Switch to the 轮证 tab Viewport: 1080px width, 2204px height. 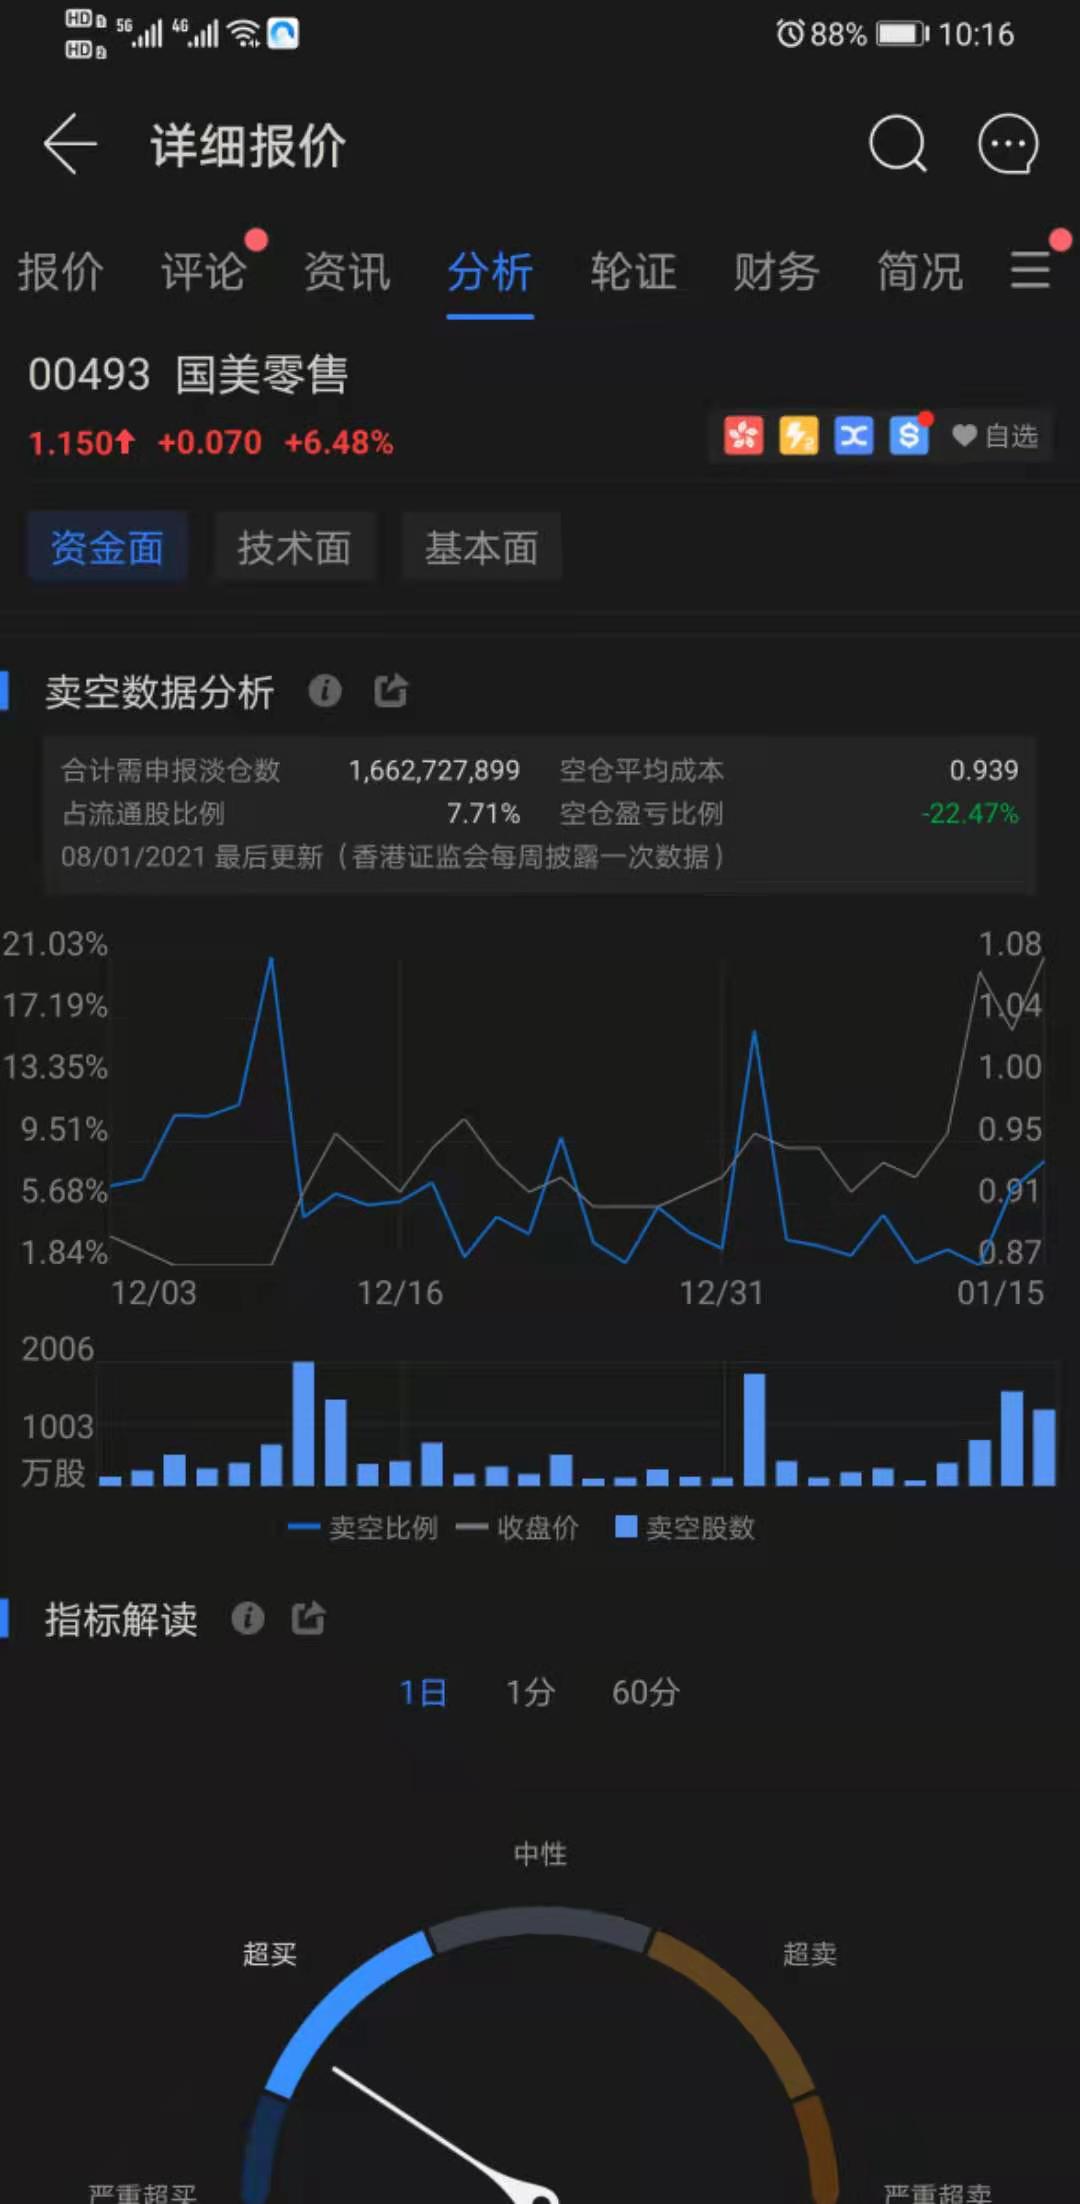click(633, 272)
